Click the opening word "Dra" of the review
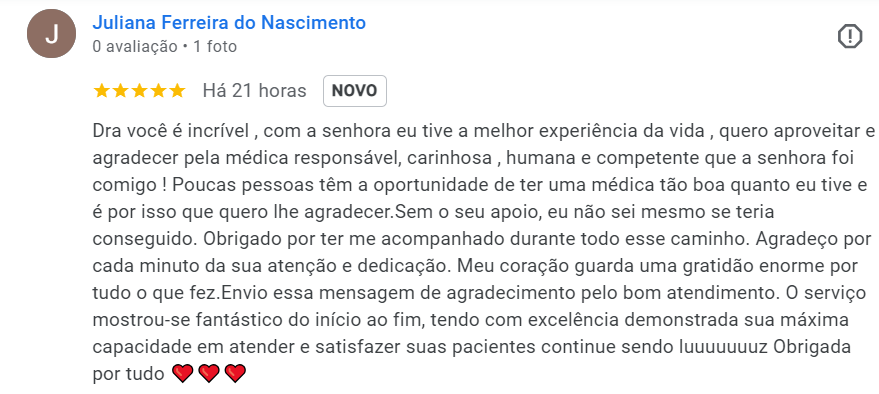Viewport: 879px width, 394px height. coord(108,132)
